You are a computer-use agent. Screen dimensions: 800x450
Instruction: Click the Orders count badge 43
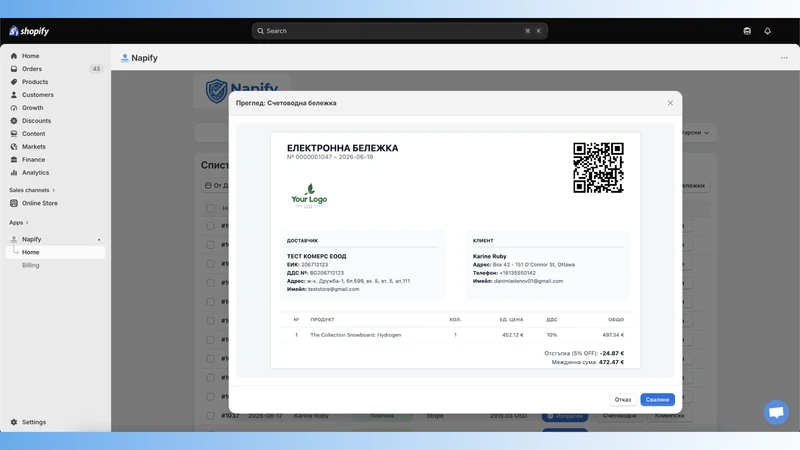[96, 69]
